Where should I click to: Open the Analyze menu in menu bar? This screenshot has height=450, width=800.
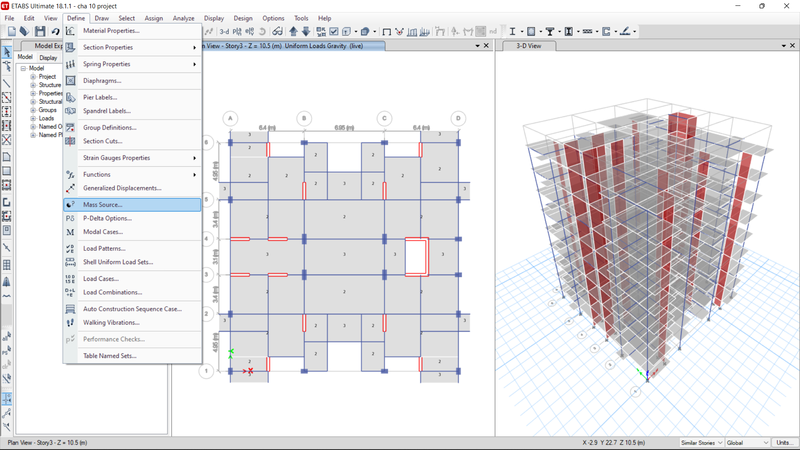pyautogui.click(x=183, y=18)
